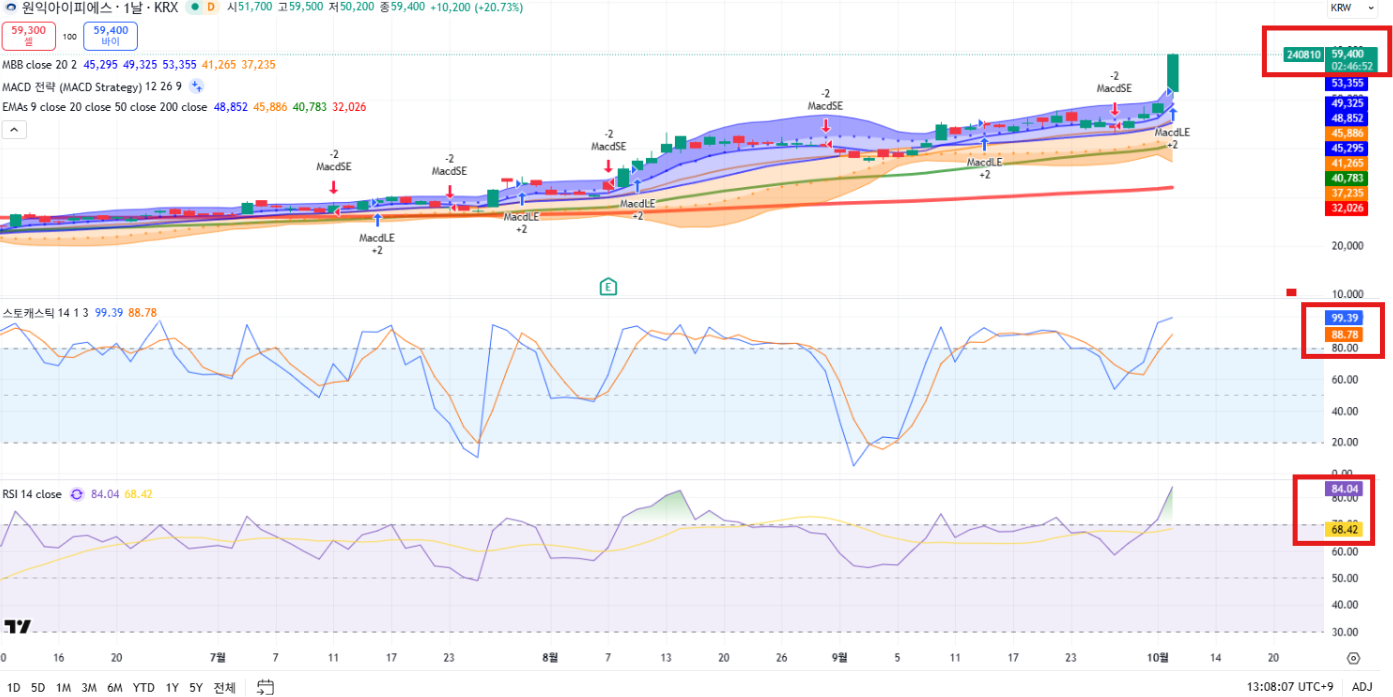Switch time range to 5D
The width and height of the screenshot is (1393, 697).
[x=38, y=687]
